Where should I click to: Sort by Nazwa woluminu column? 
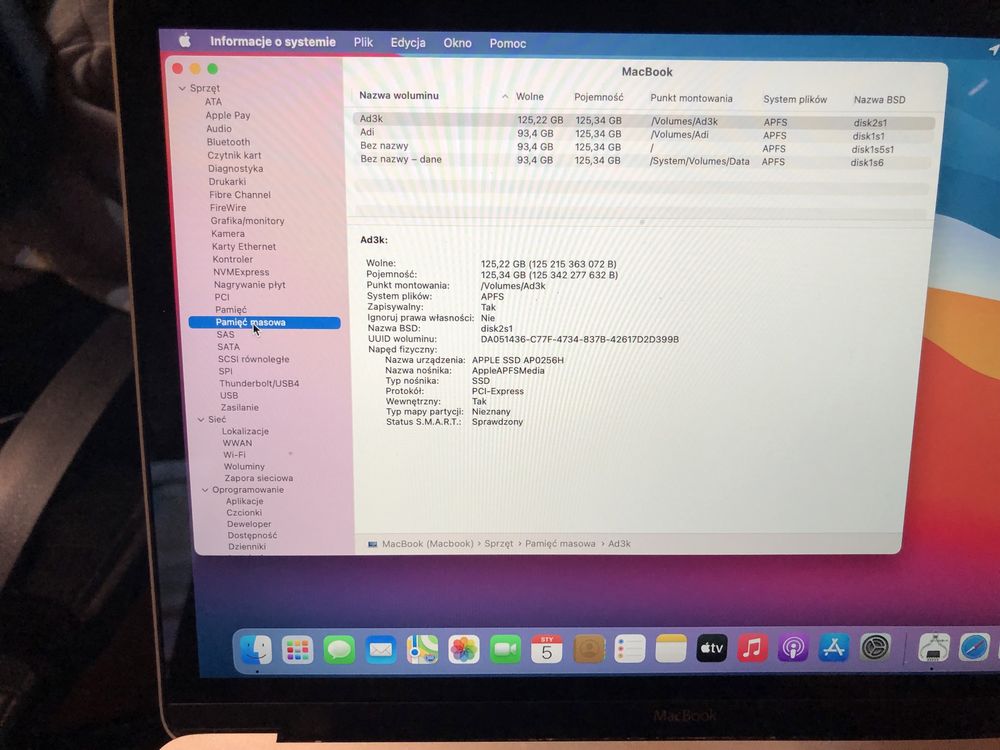click(x=399, y=96)
